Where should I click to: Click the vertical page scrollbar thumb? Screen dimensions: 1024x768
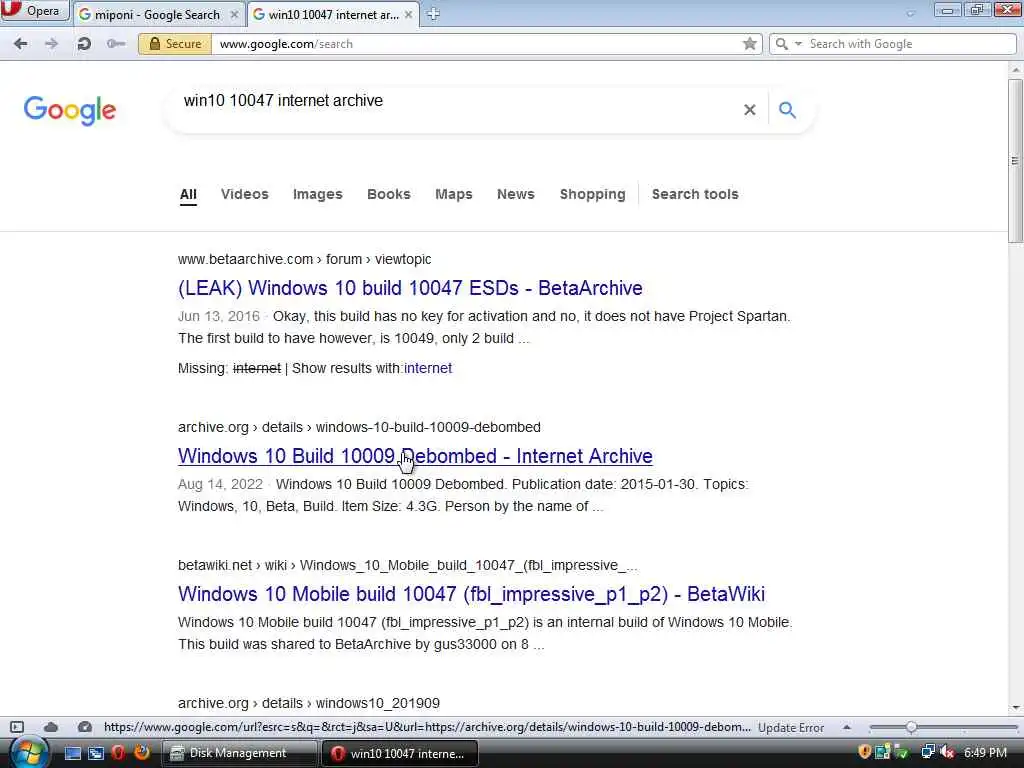tap(1016, 160)
